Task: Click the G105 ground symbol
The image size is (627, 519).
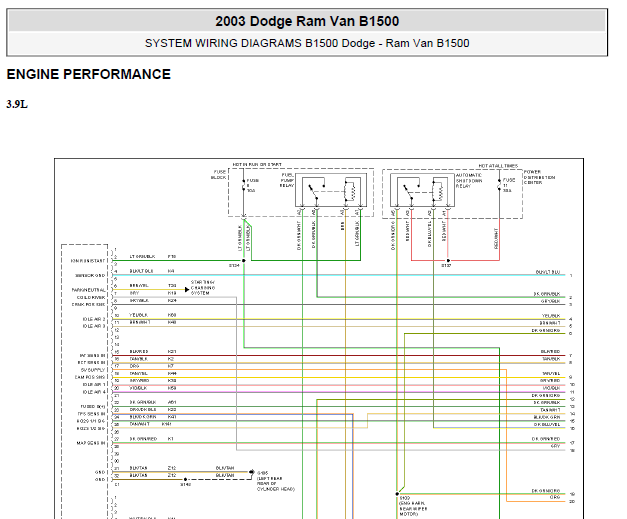Action: click(x=252, y=472)
